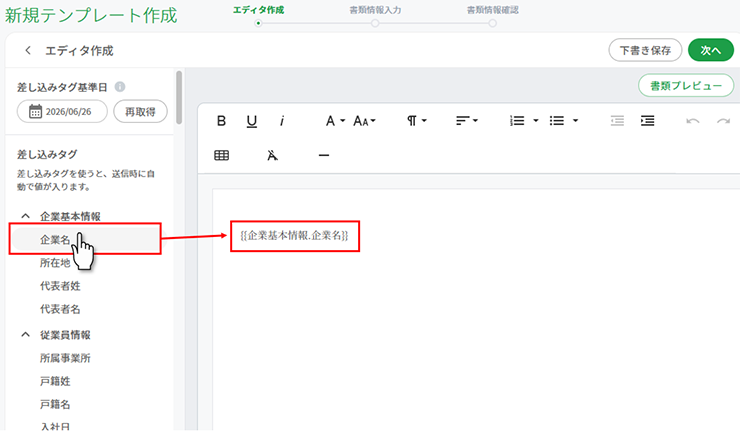
Task: Open the font color menu
Action: 335,121
